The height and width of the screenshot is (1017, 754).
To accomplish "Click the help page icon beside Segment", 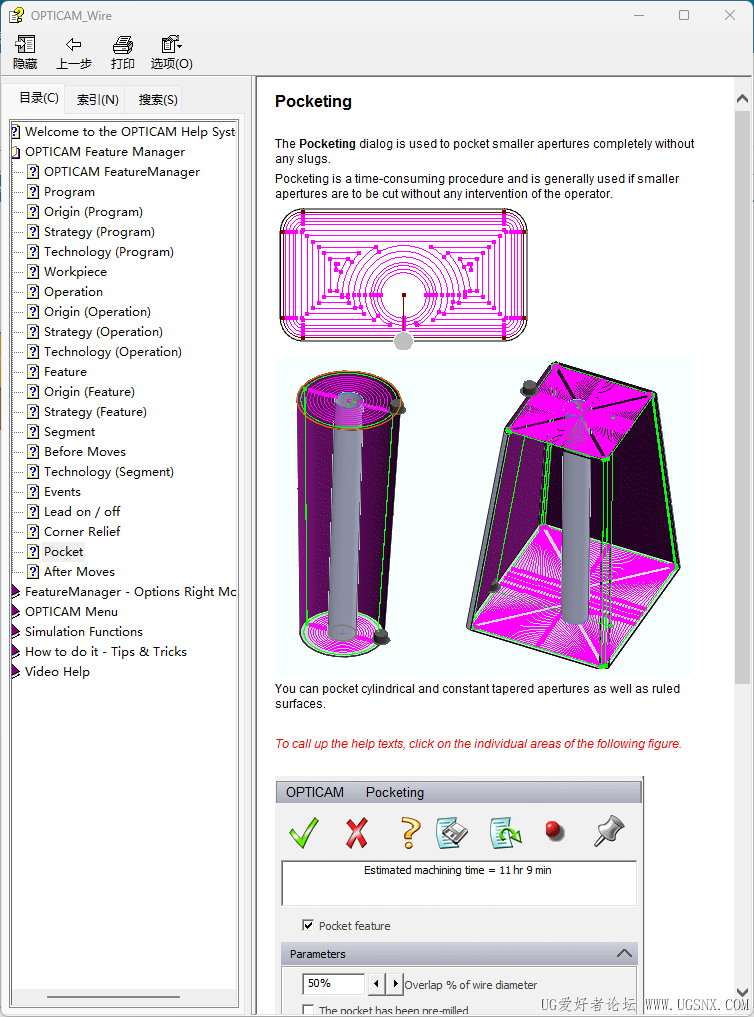I will [33, 431].
